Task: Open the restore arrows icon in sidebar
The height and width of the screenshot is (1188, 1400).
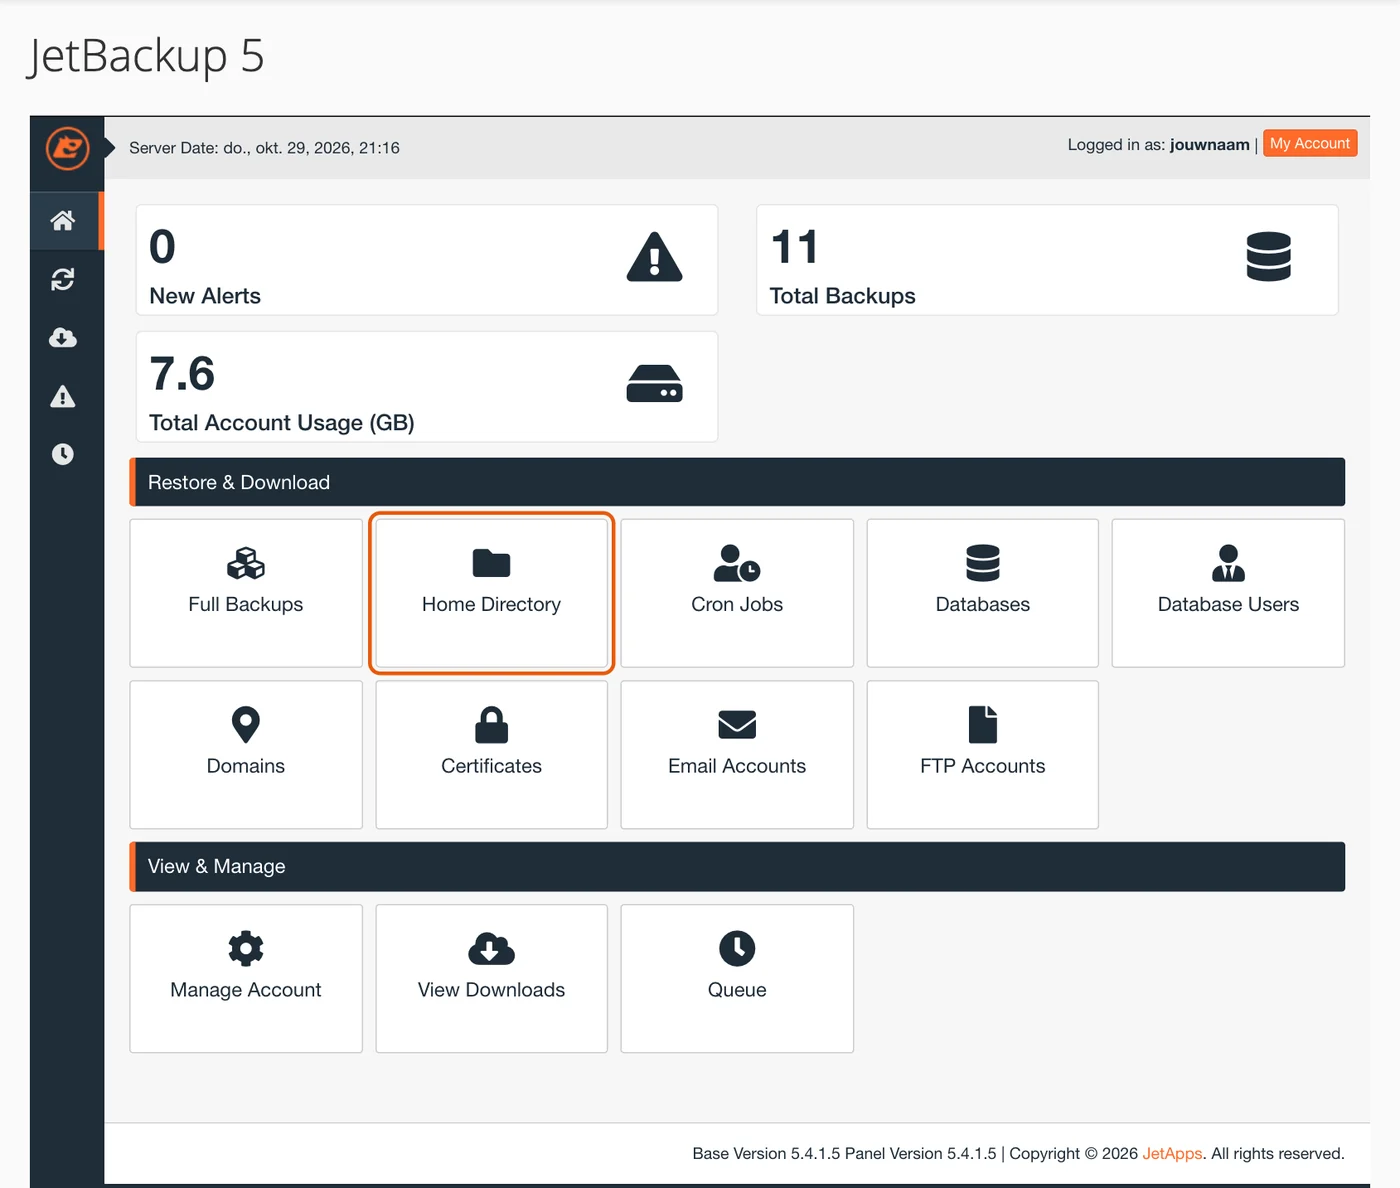Action: tap(63, 279)
